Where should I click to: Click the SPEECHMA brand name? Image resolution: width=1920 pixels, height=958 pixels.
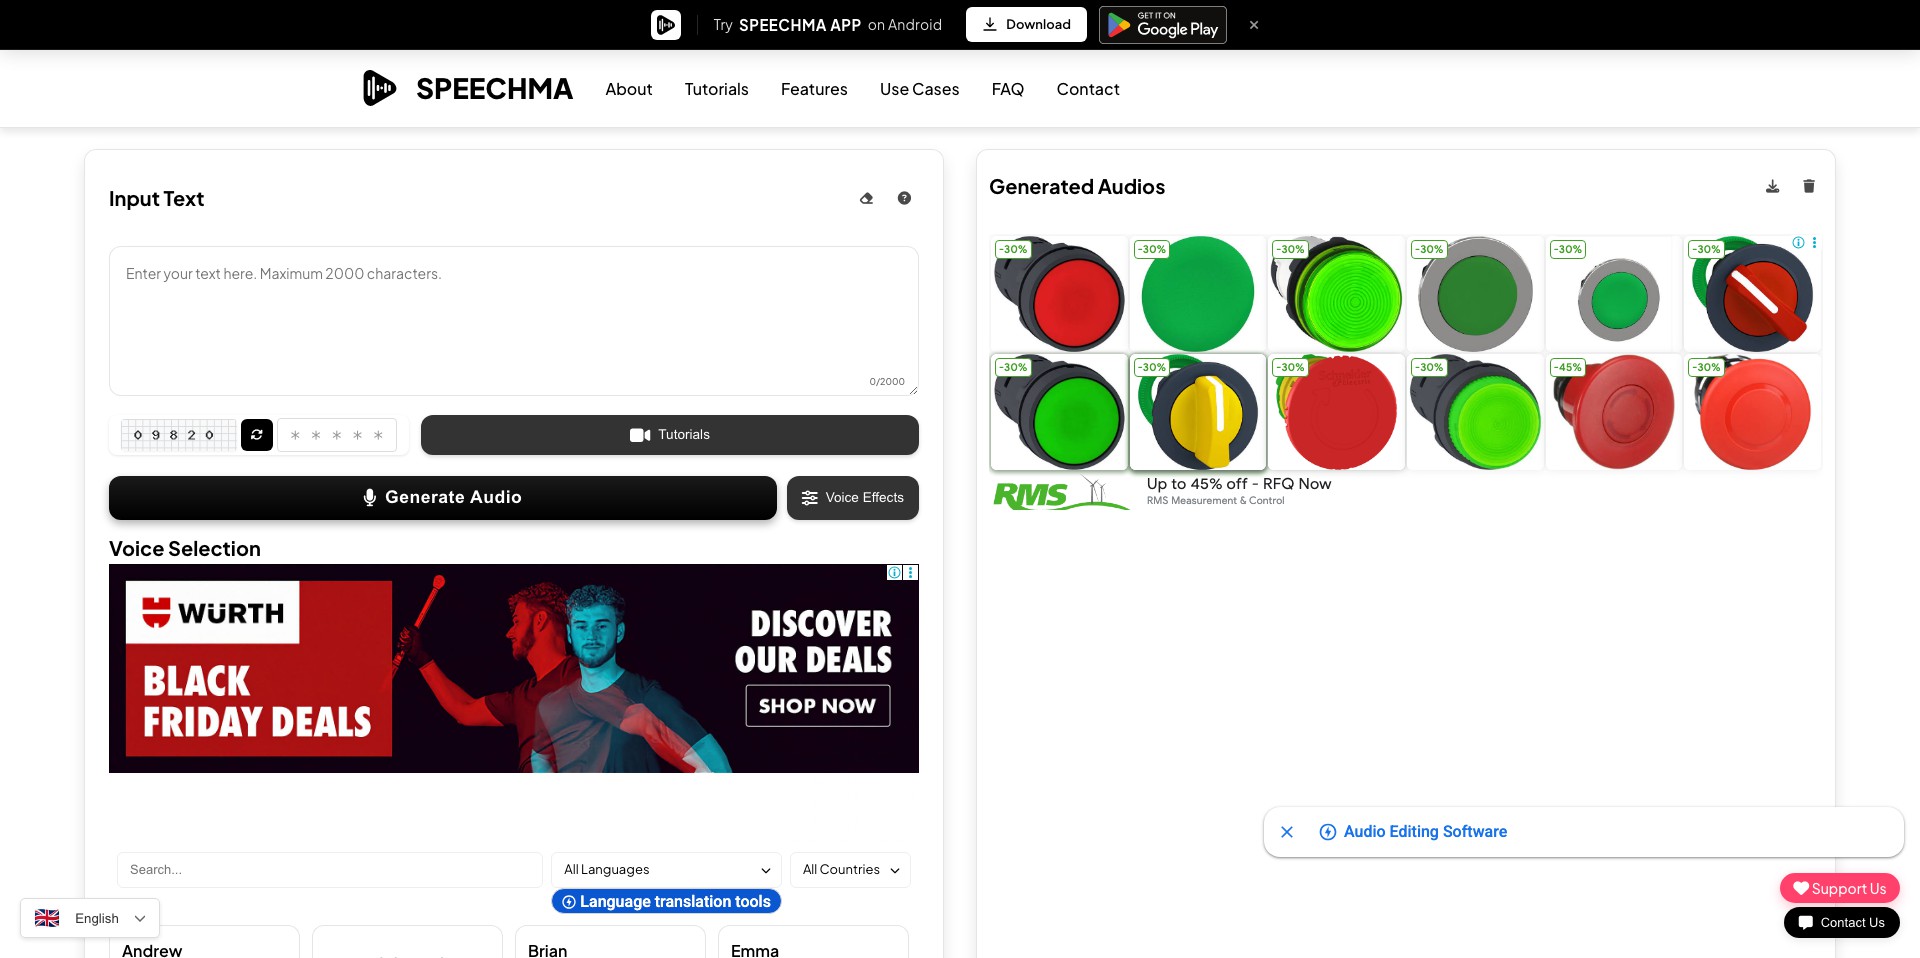coord(494,89)
